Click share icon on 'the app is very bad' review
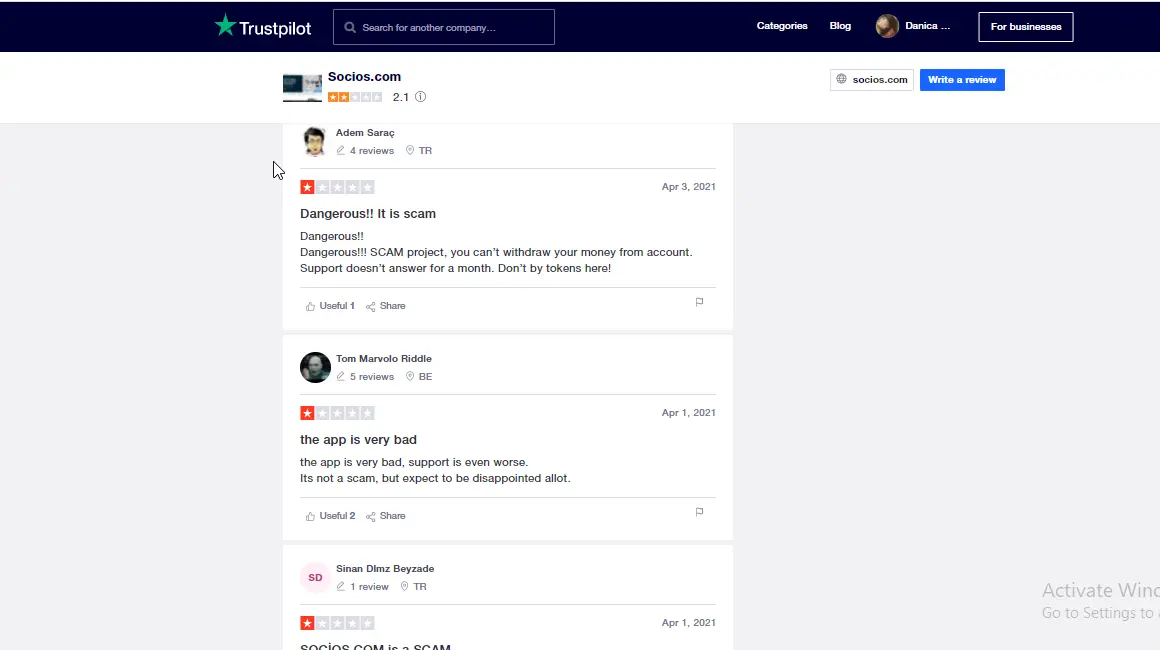 371,516
